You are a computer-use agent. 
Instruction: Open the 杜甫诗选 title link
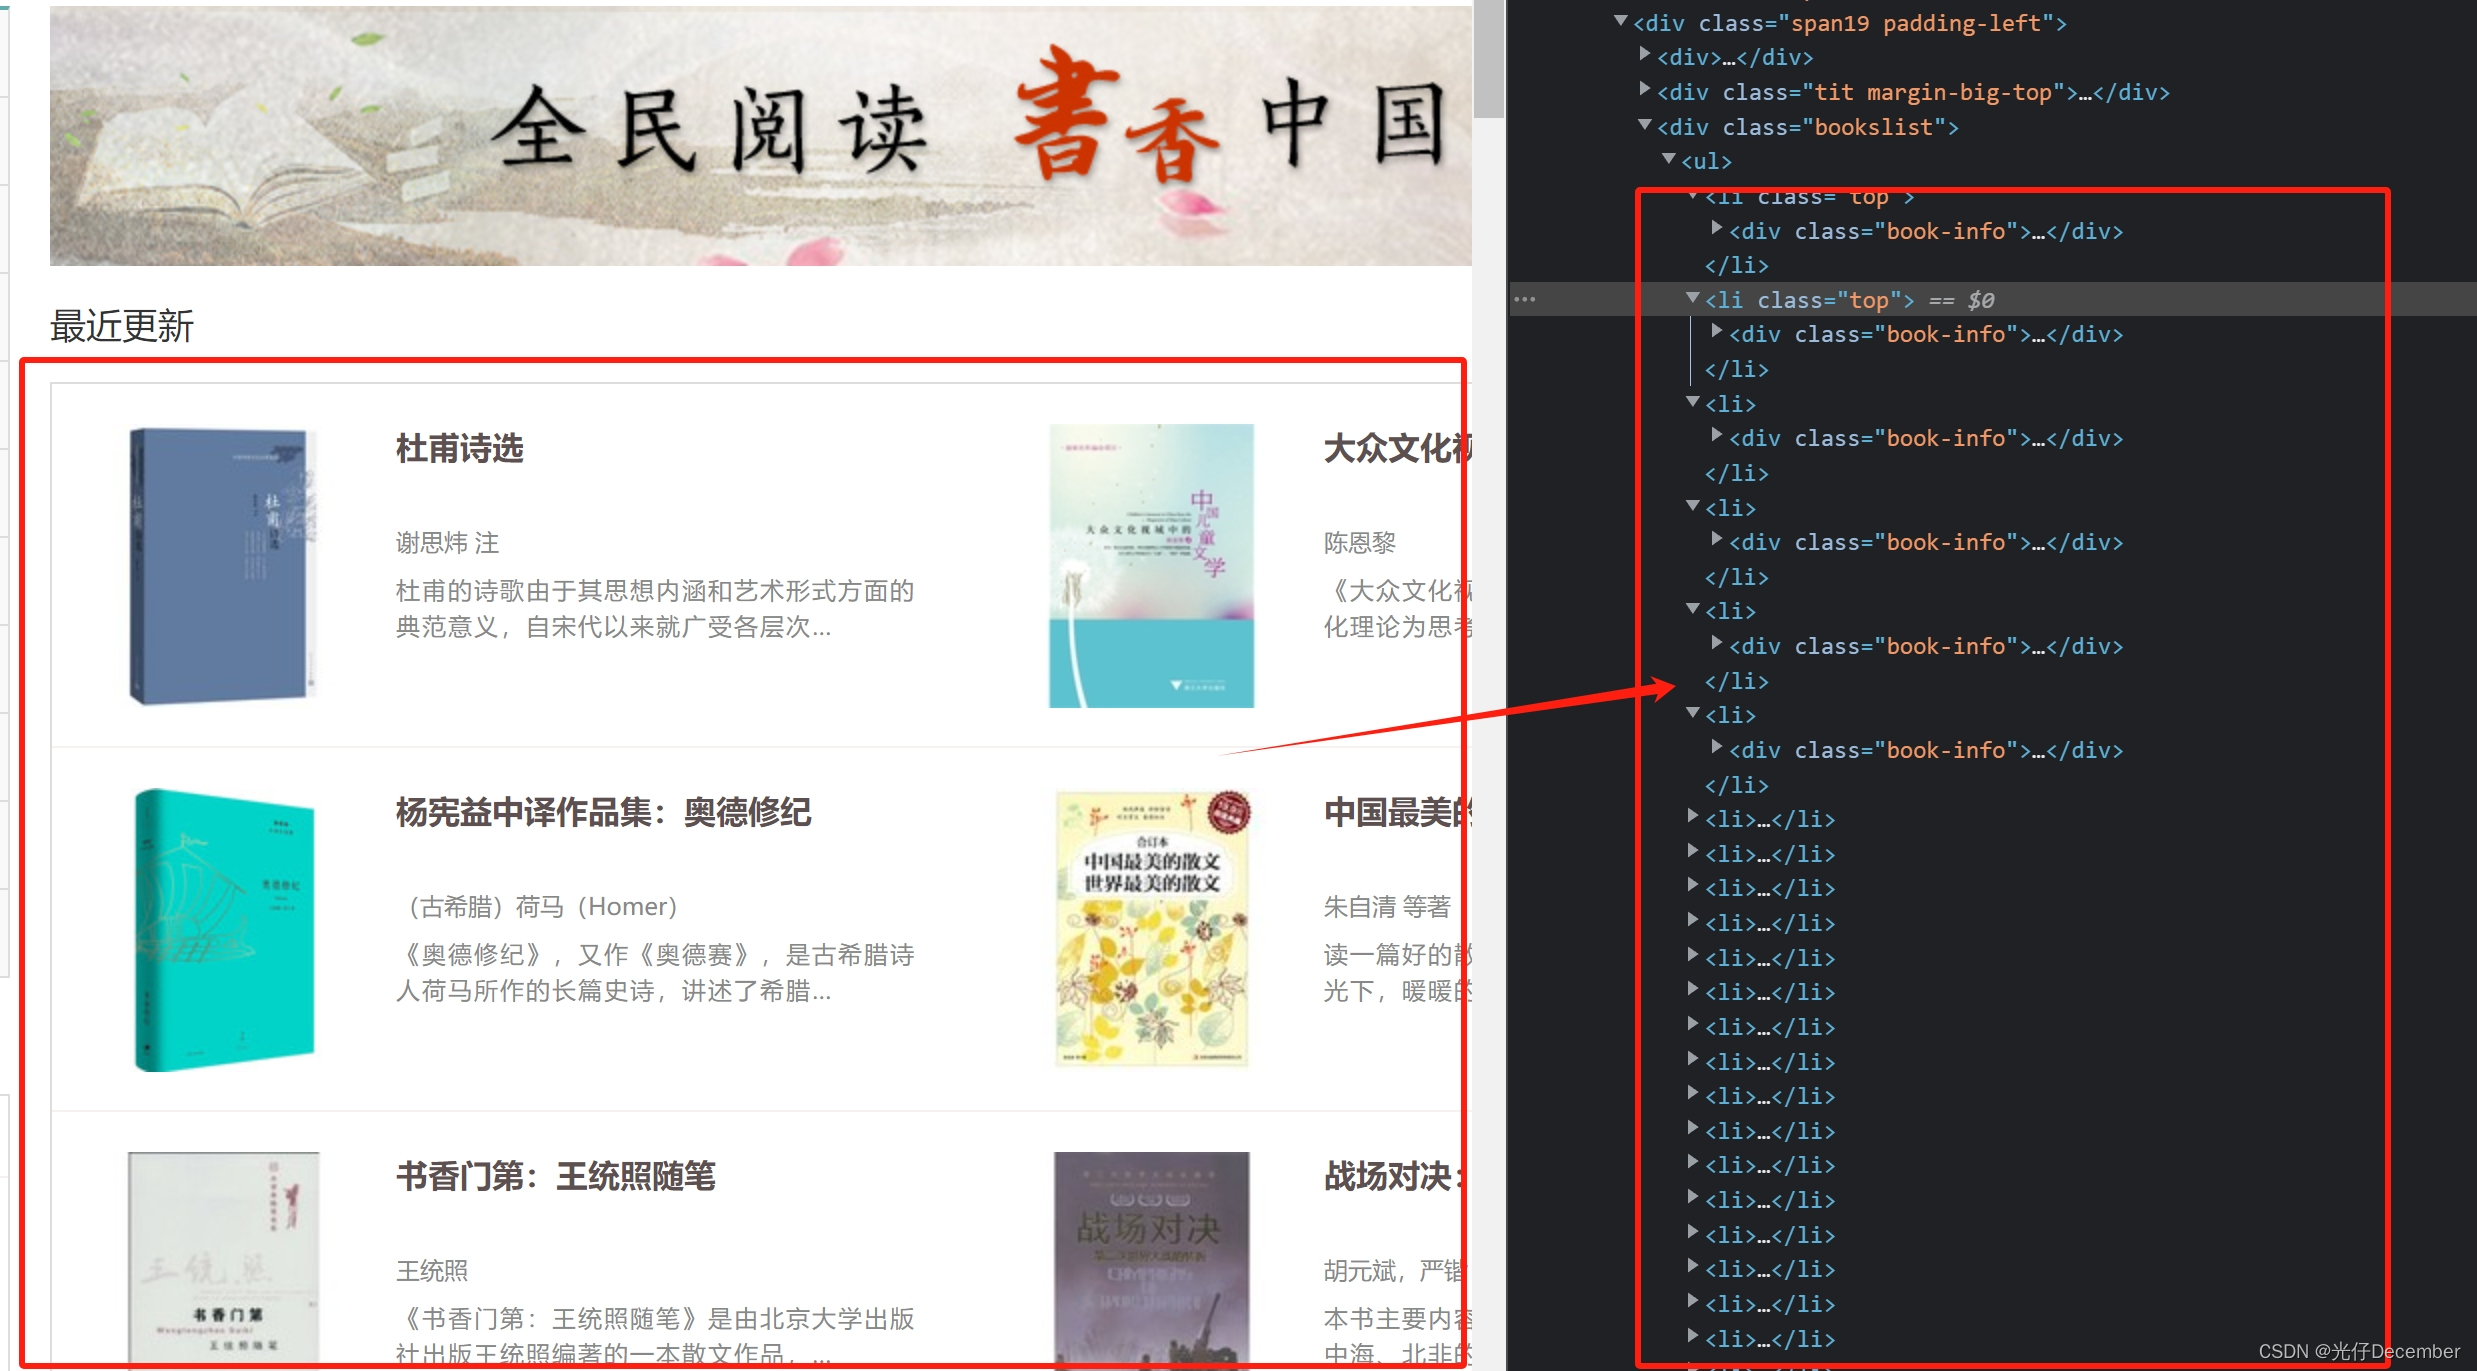click(x=459, y=449)
